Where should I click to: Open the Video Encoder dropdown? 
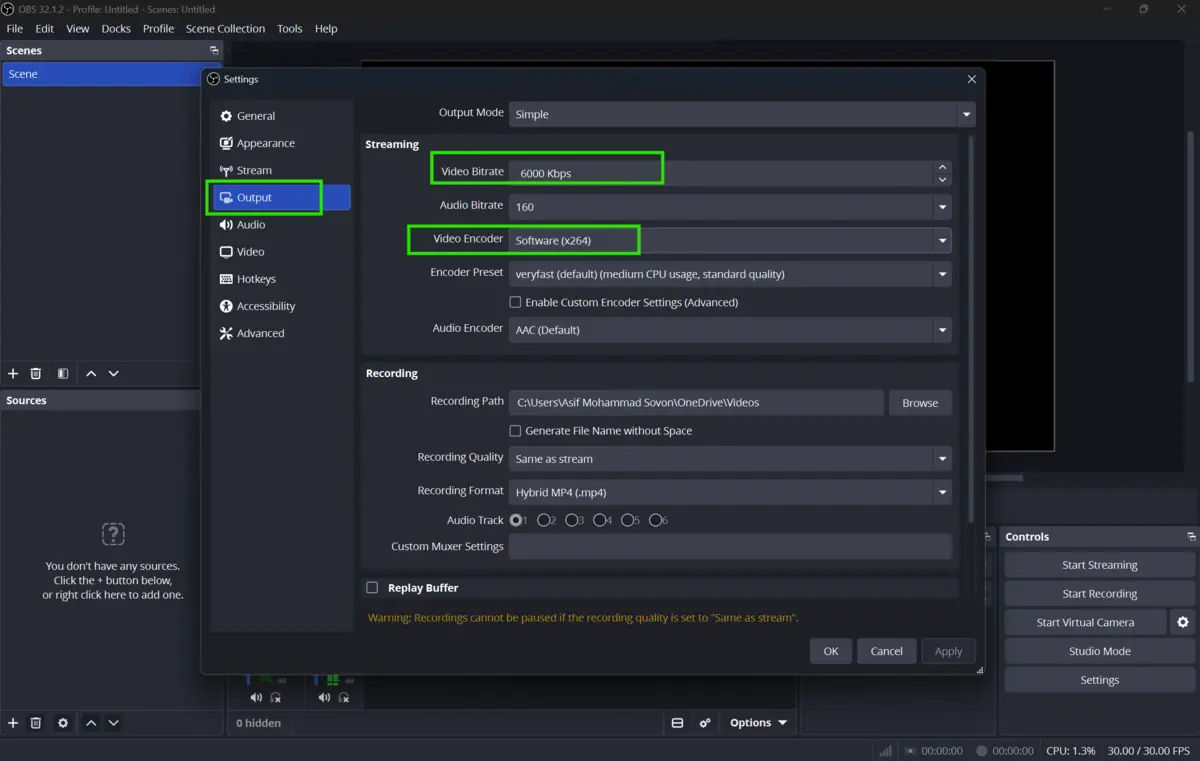pyautogui.click(x=730, y=240)
